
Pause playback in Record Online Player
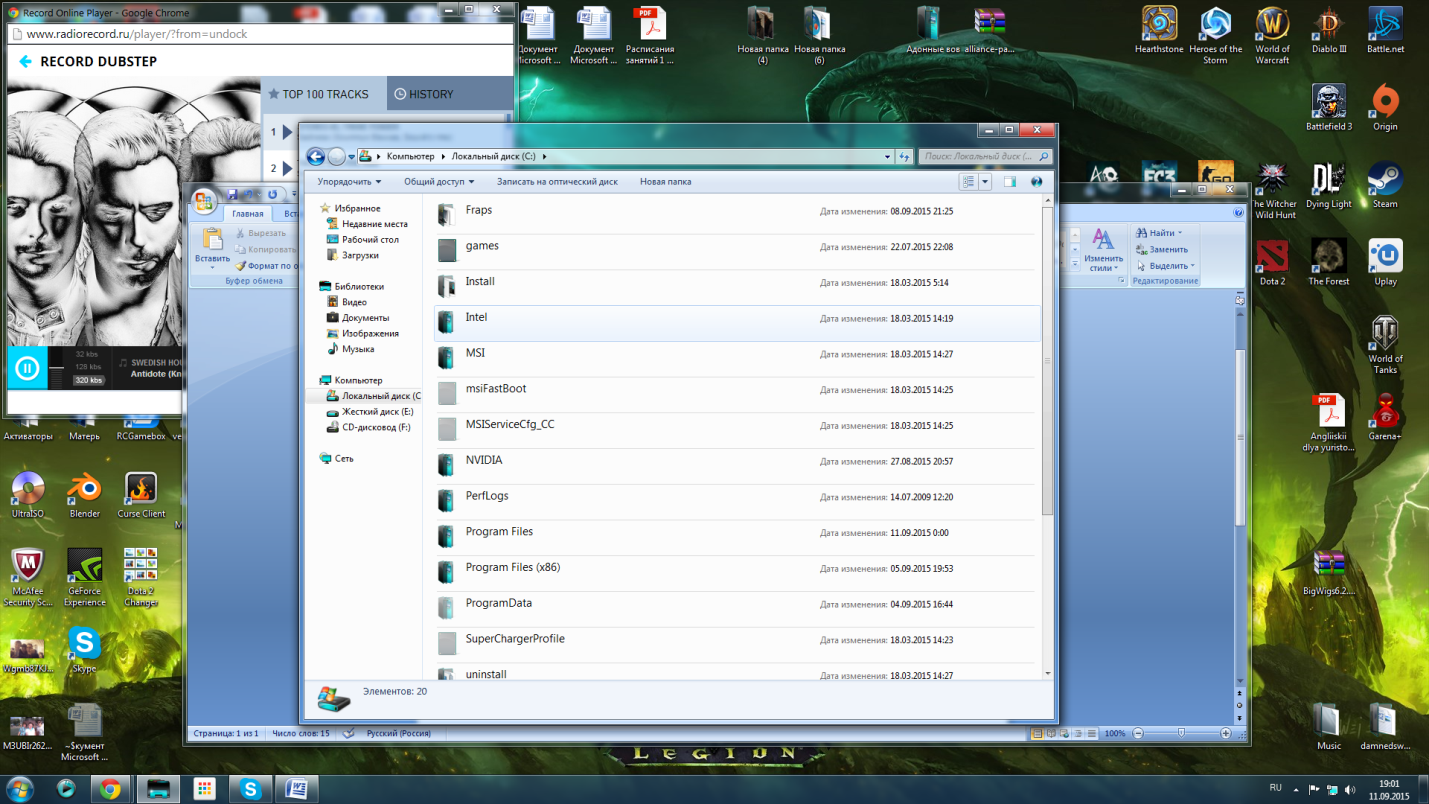click(x=27, y=368)
